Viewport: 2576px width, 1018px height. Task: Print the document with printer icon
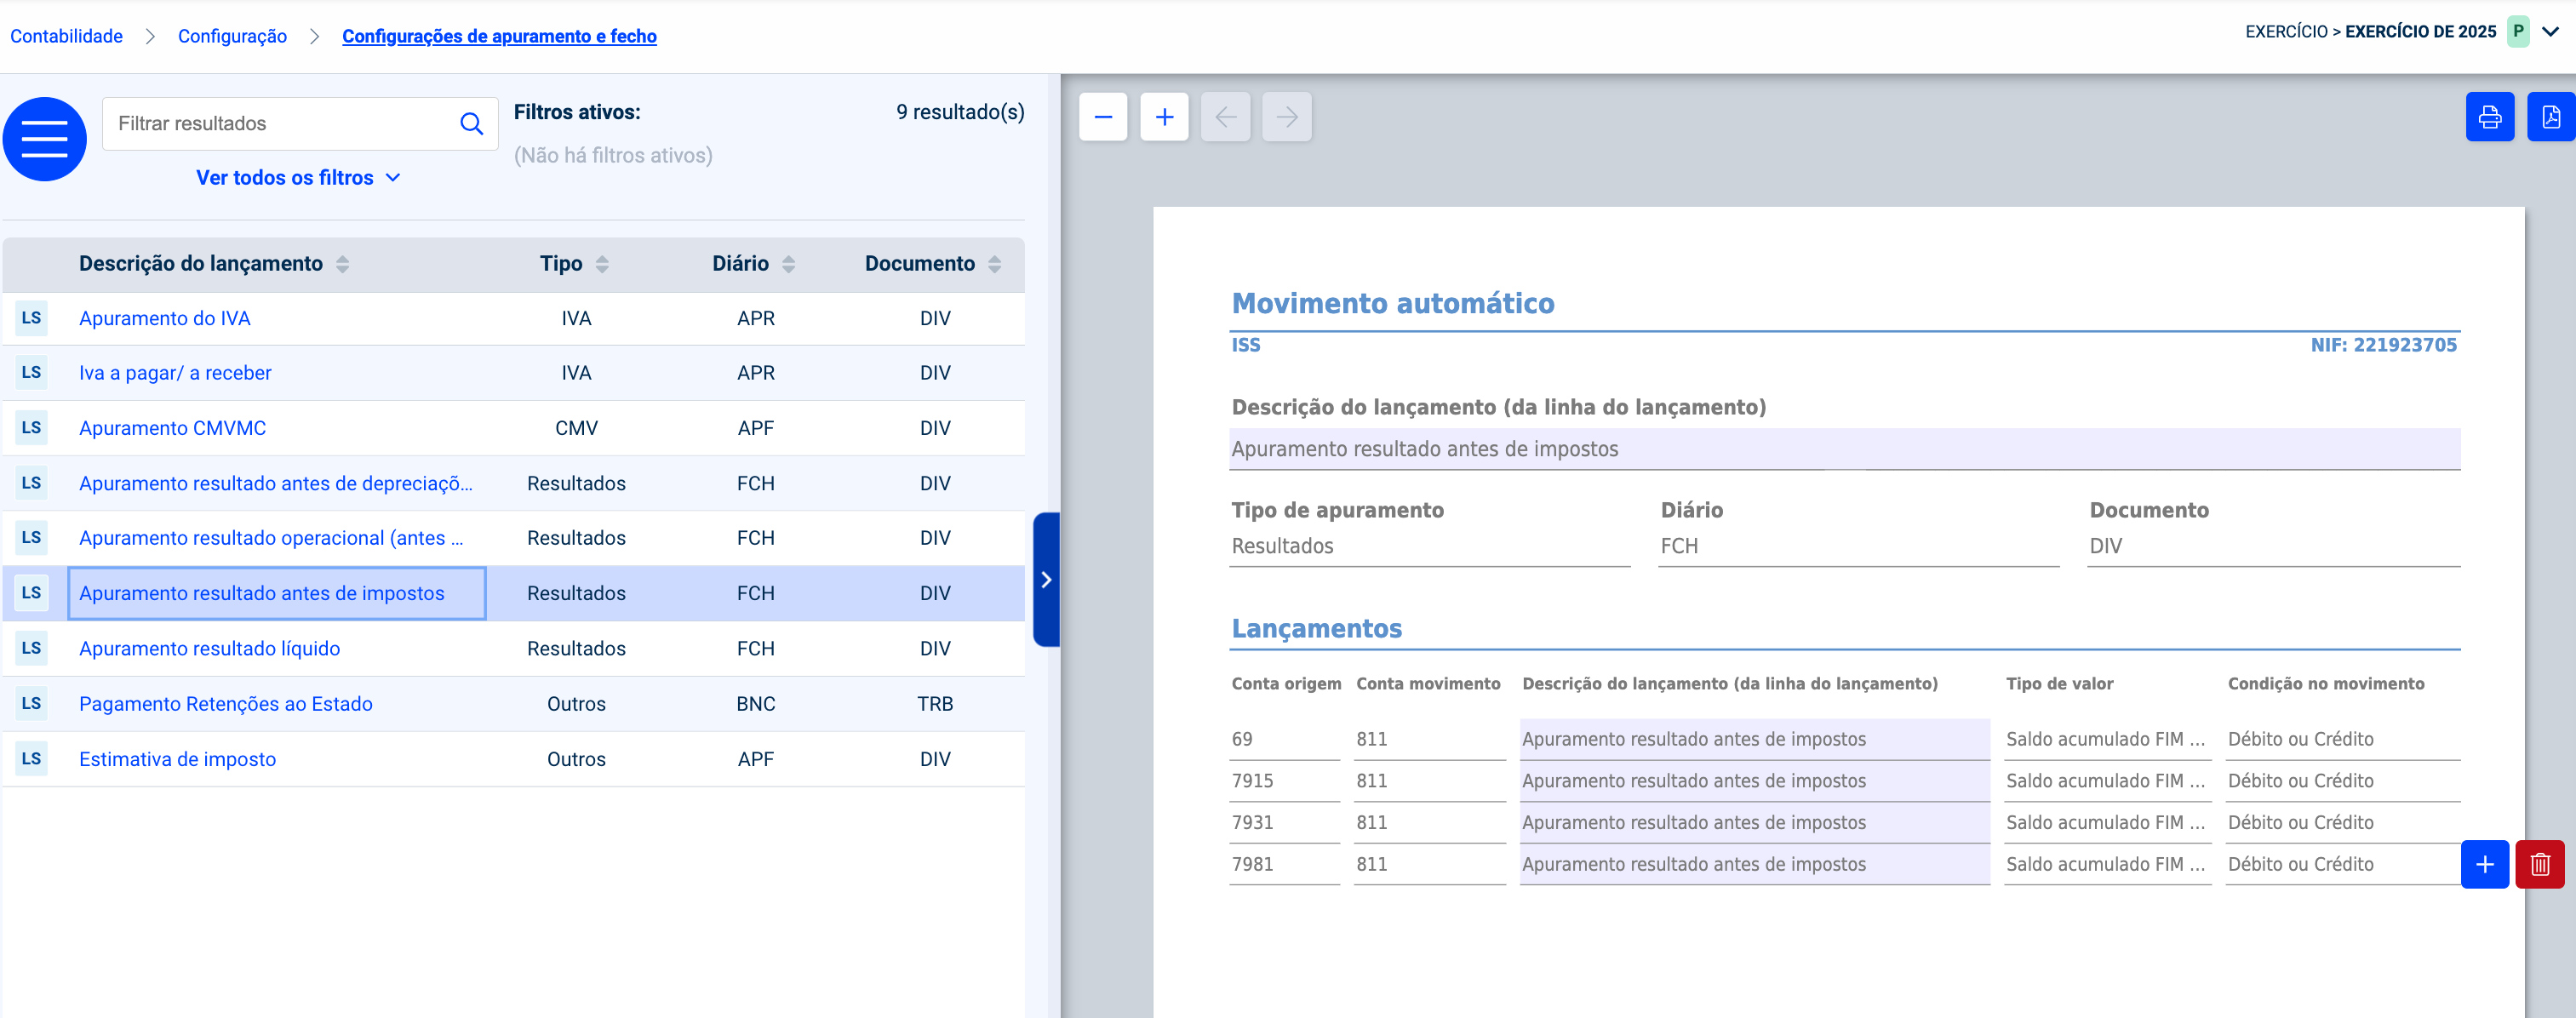(2489, 118)
